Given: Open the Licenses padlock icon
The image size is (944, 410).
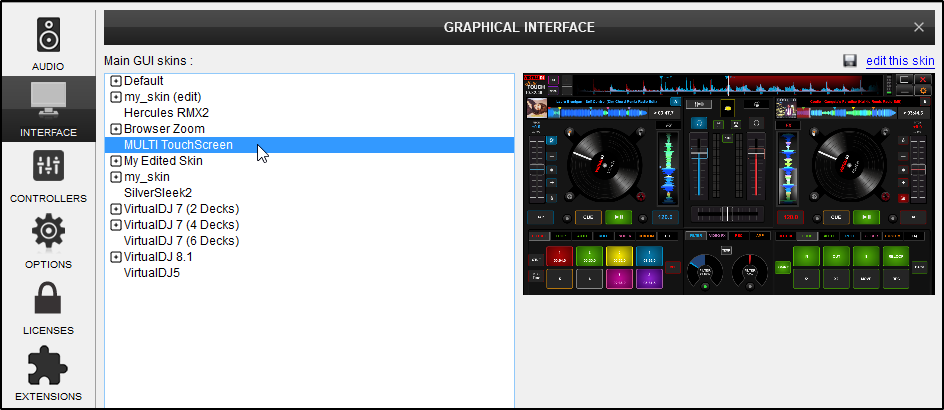Looking at the screenshot, I should coord(48,297).
